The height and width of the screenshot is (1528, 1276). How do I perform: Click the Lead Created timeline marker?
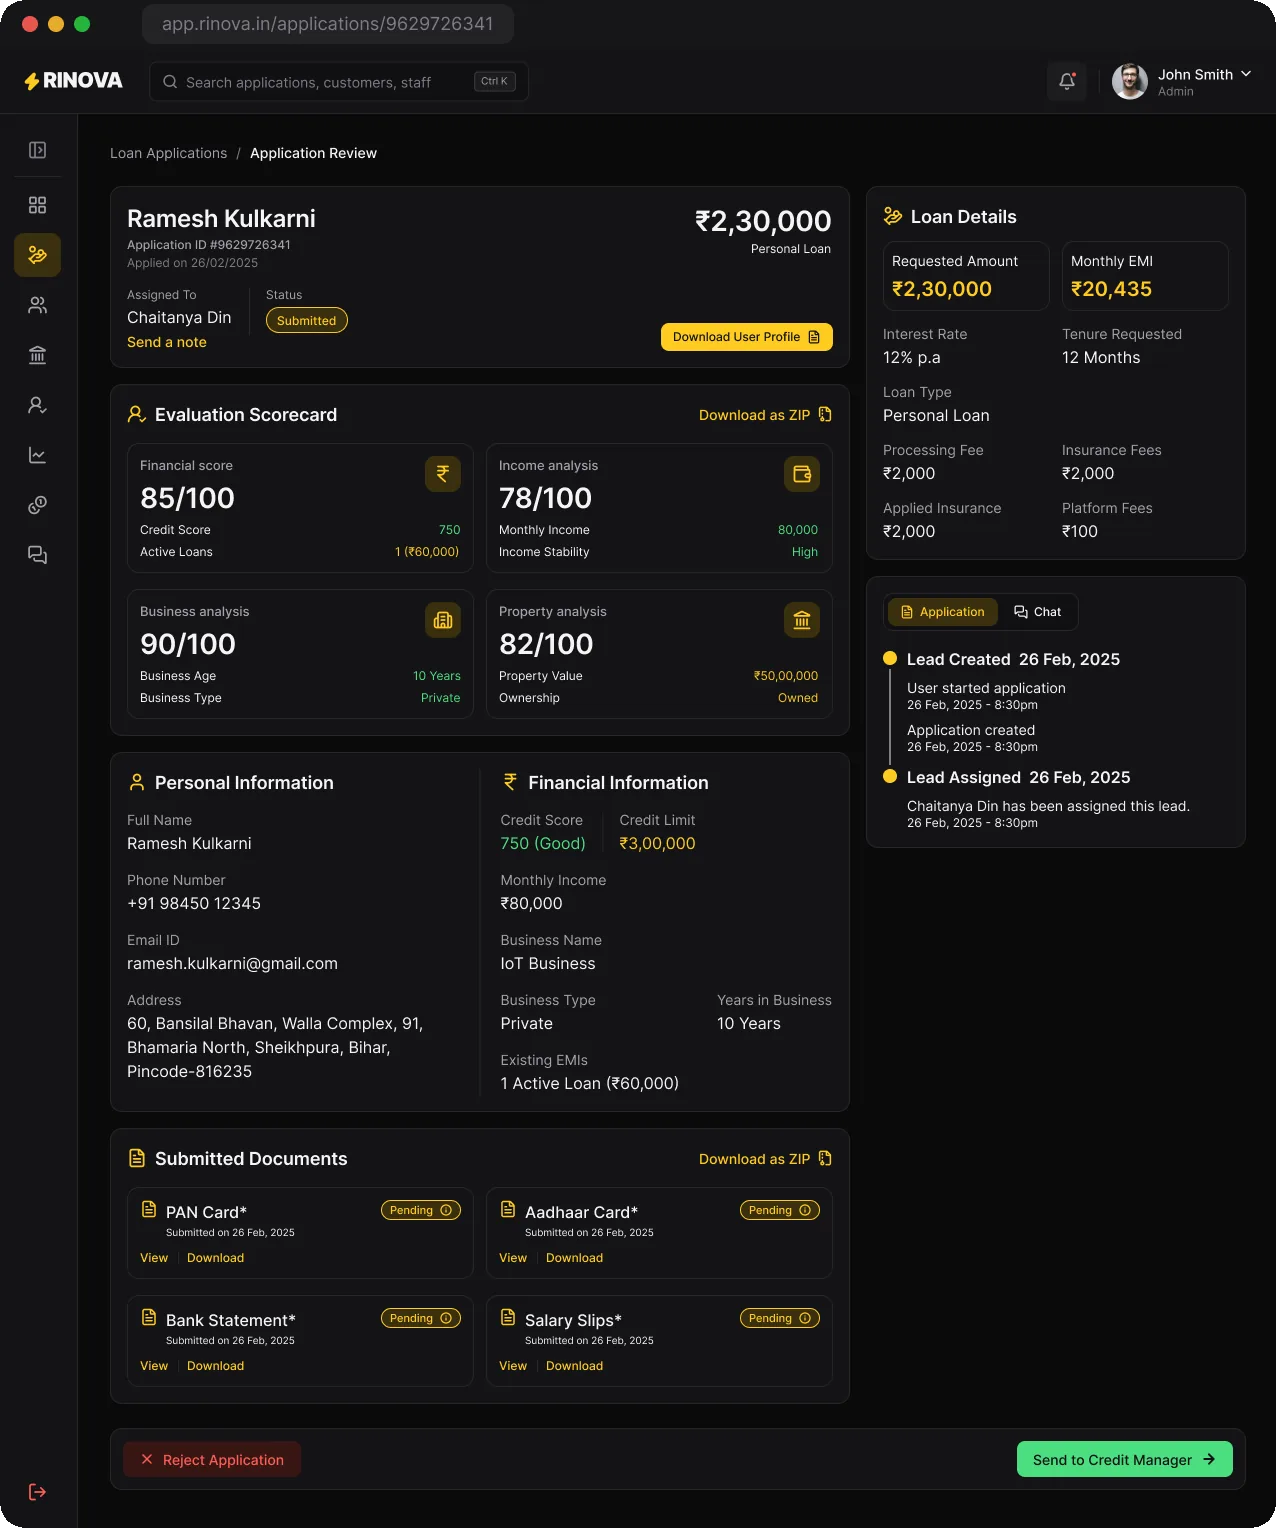point(890,658)
